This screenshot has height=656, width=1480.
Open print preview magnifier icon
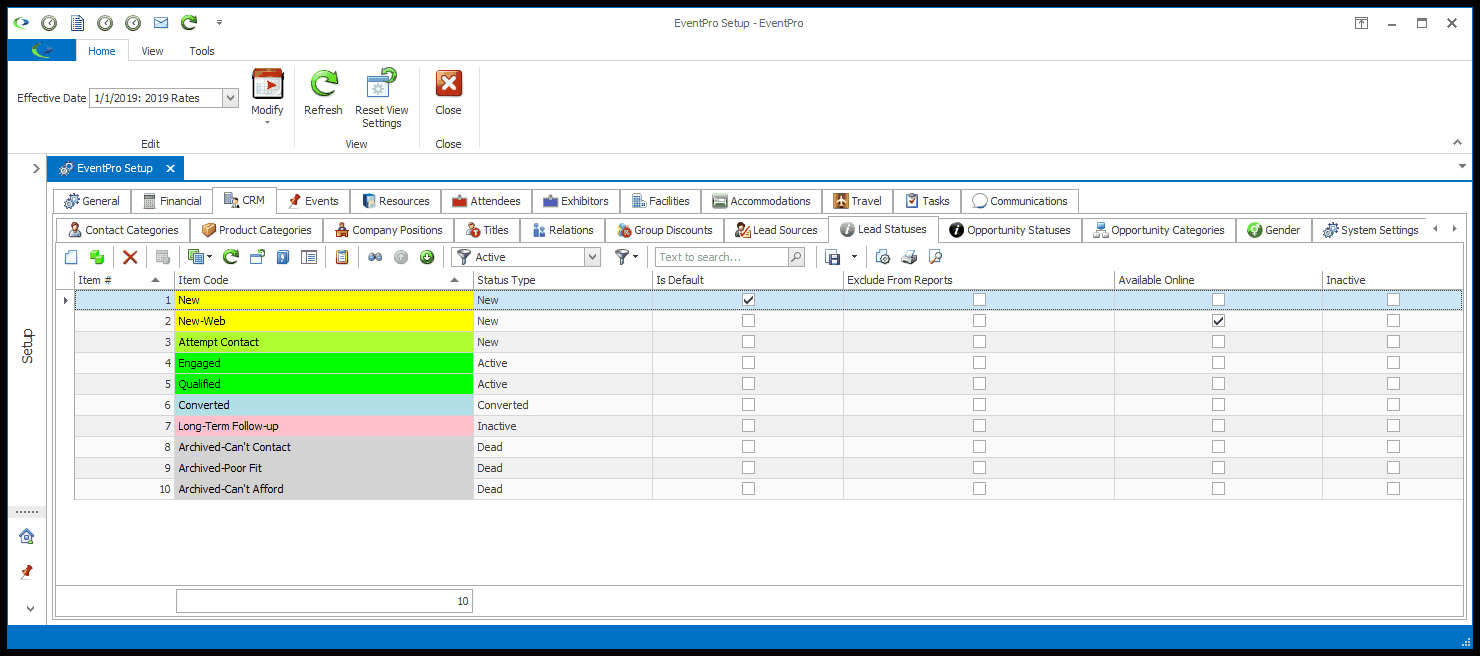point(935,257)
